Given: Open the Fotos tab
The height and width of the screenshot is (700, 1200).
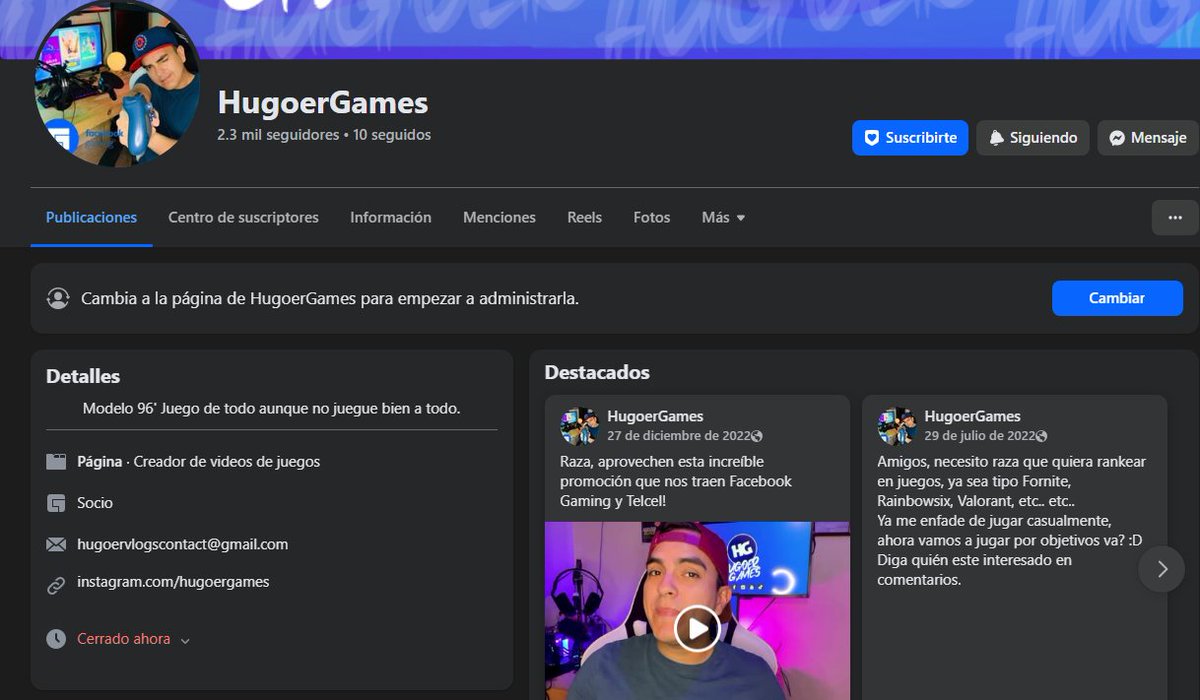Looking at the screenshot, I should (651, 217).
